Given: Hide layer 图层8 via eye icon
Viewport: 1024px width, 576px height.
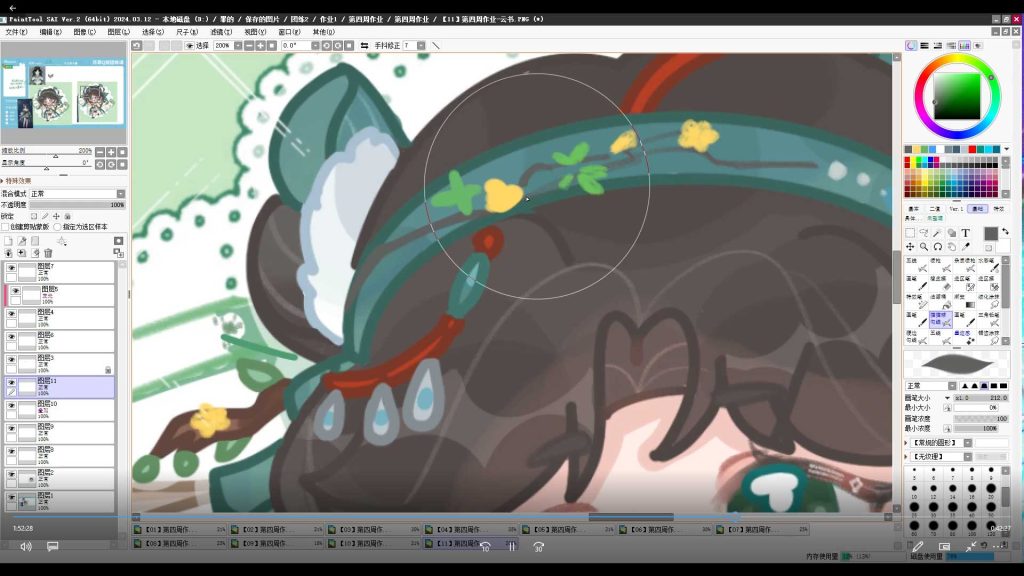Looking at the screenshot, I should coord(11,451).
